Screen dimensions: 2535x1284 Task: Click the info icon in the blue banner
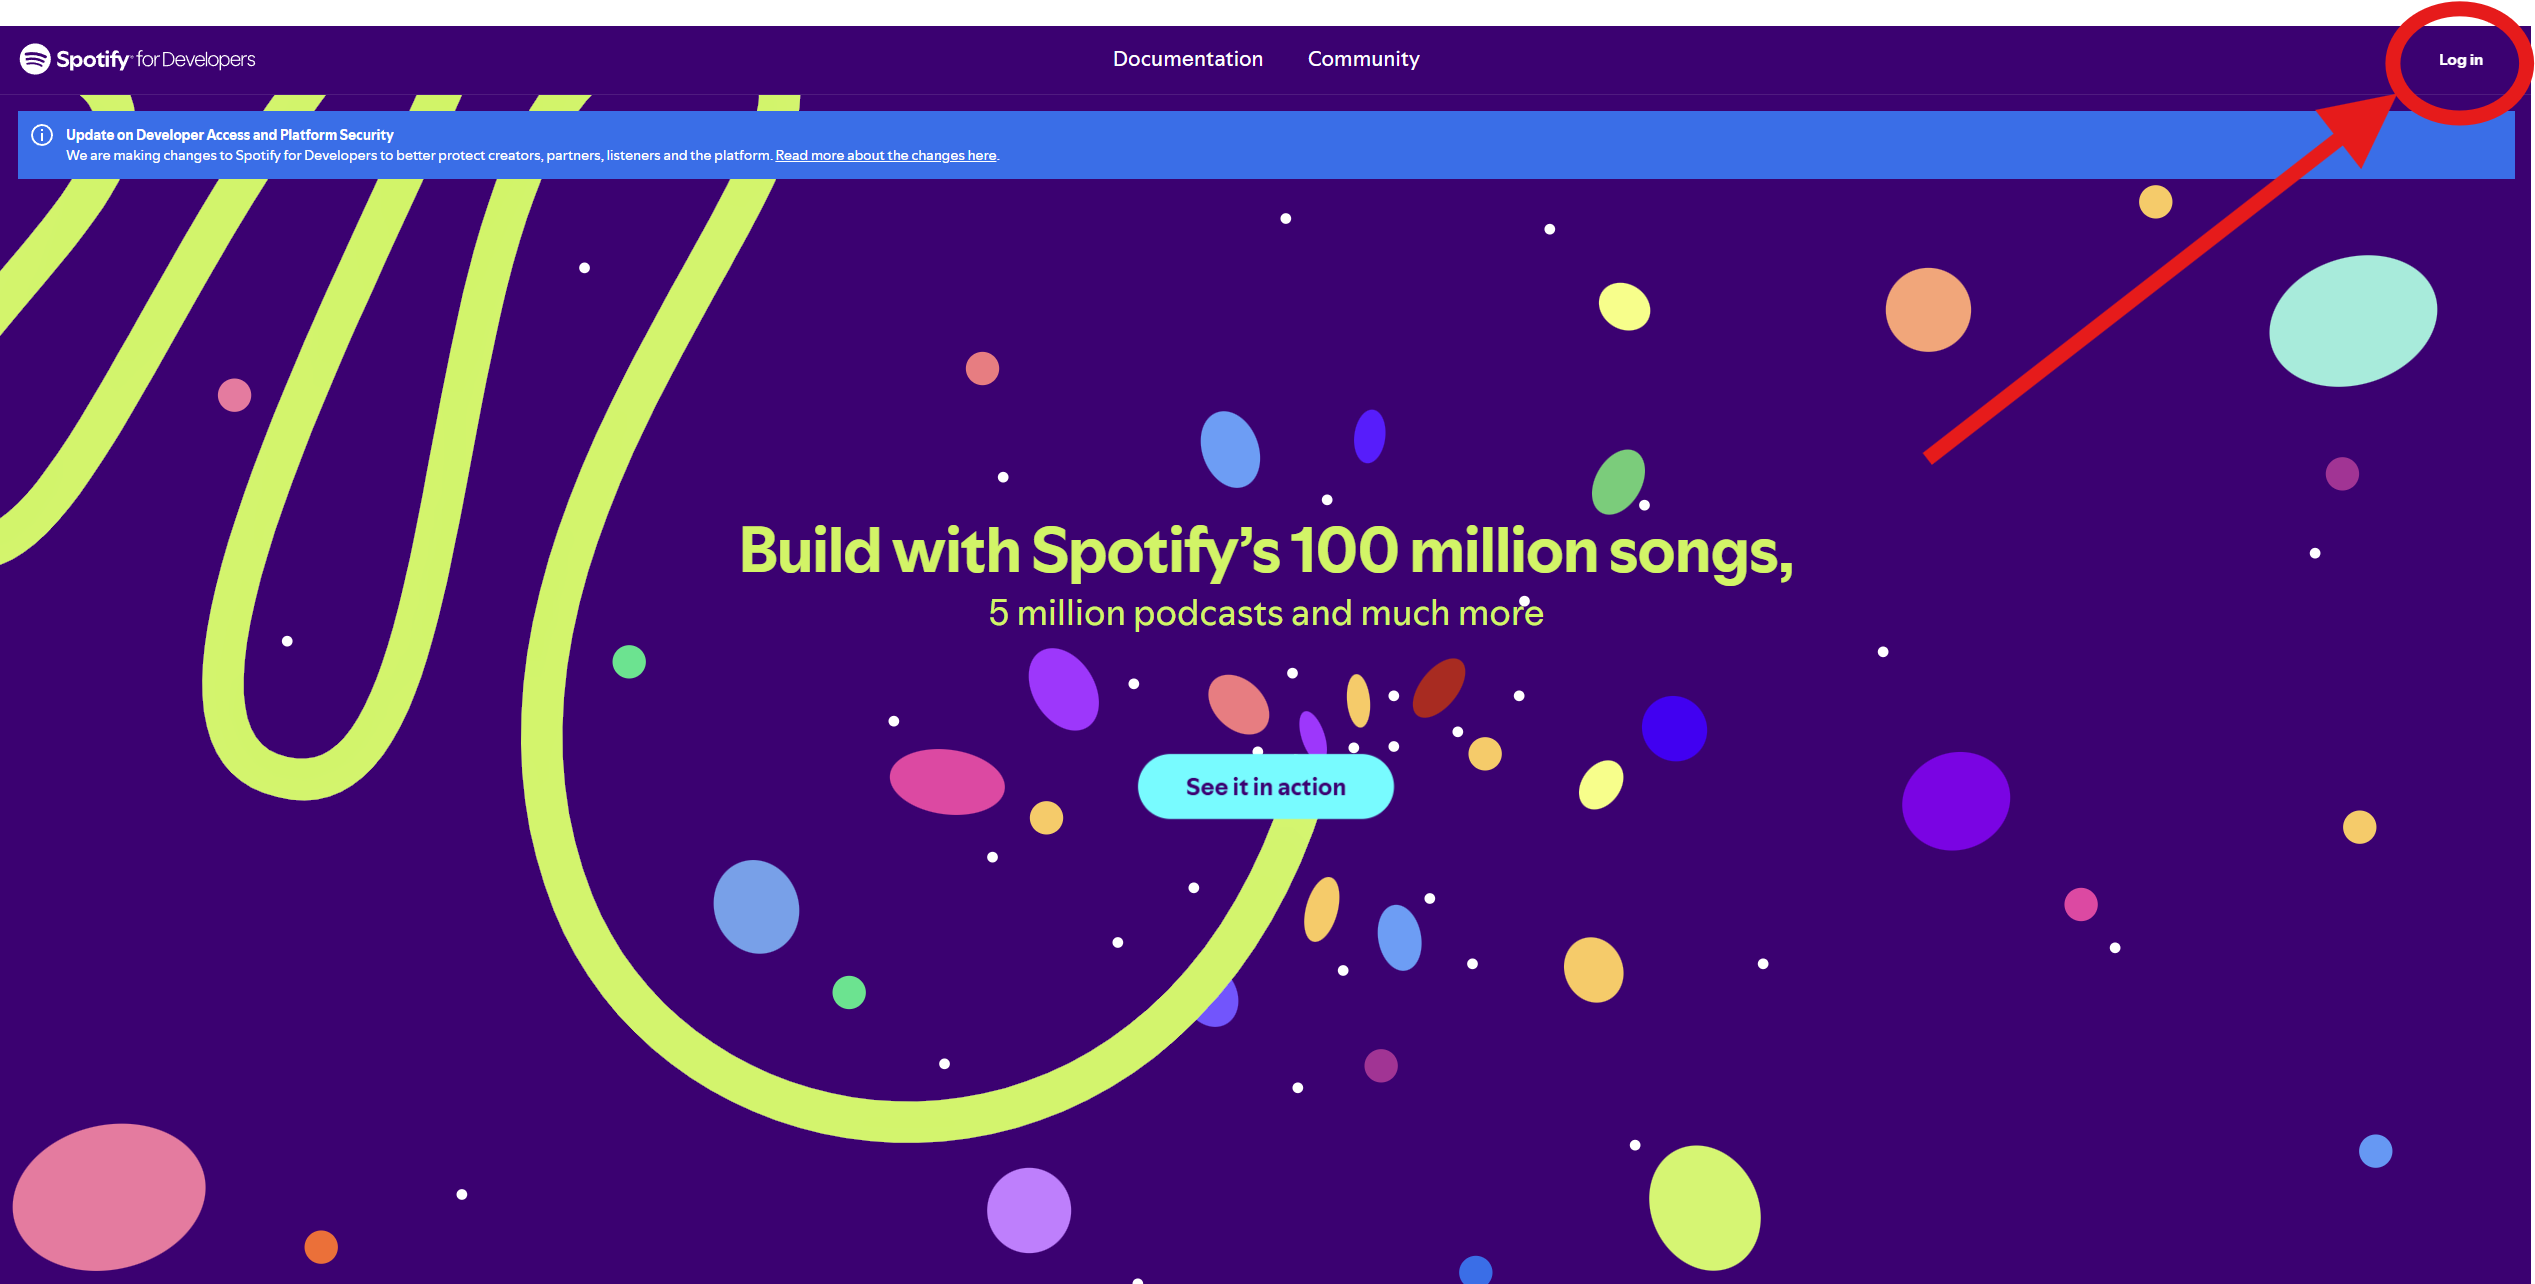(x=41, y=136)
